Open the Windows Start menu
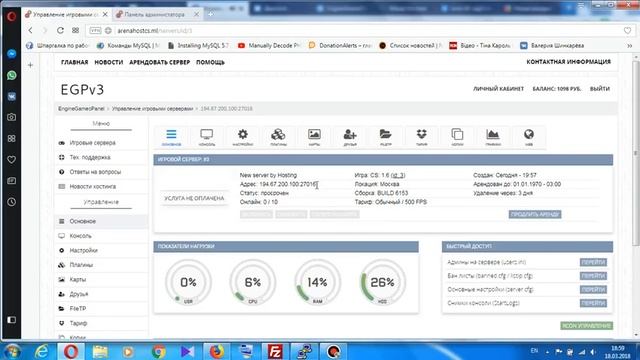 12,351
